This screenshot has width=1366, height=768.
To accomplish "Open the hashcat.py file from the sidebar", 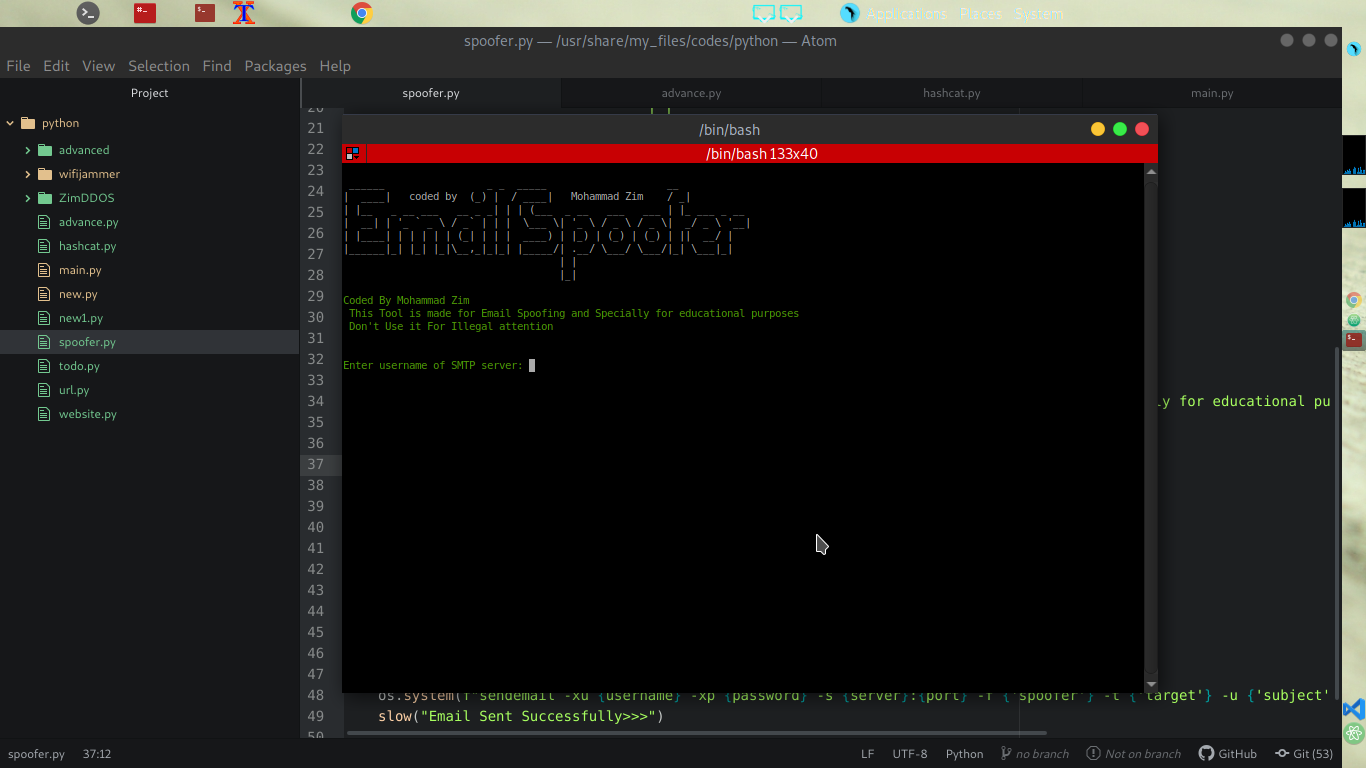I will pos(85,246).
